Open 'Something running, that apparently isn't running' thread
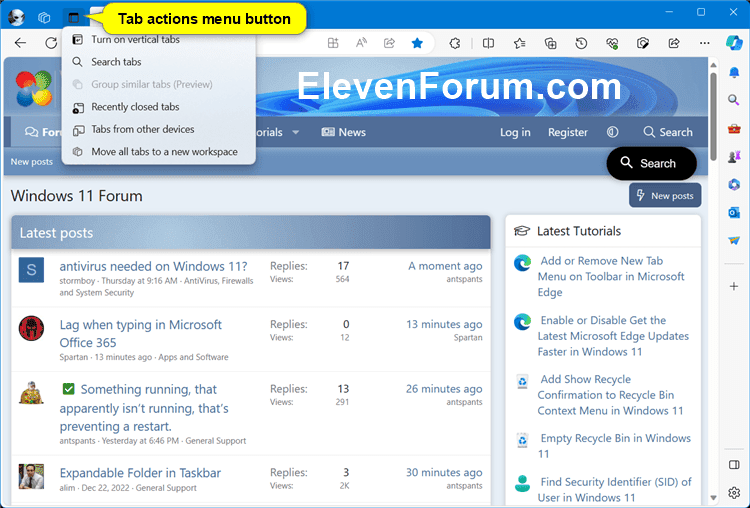Screen dimensions: 750x508 coord(144,408)
